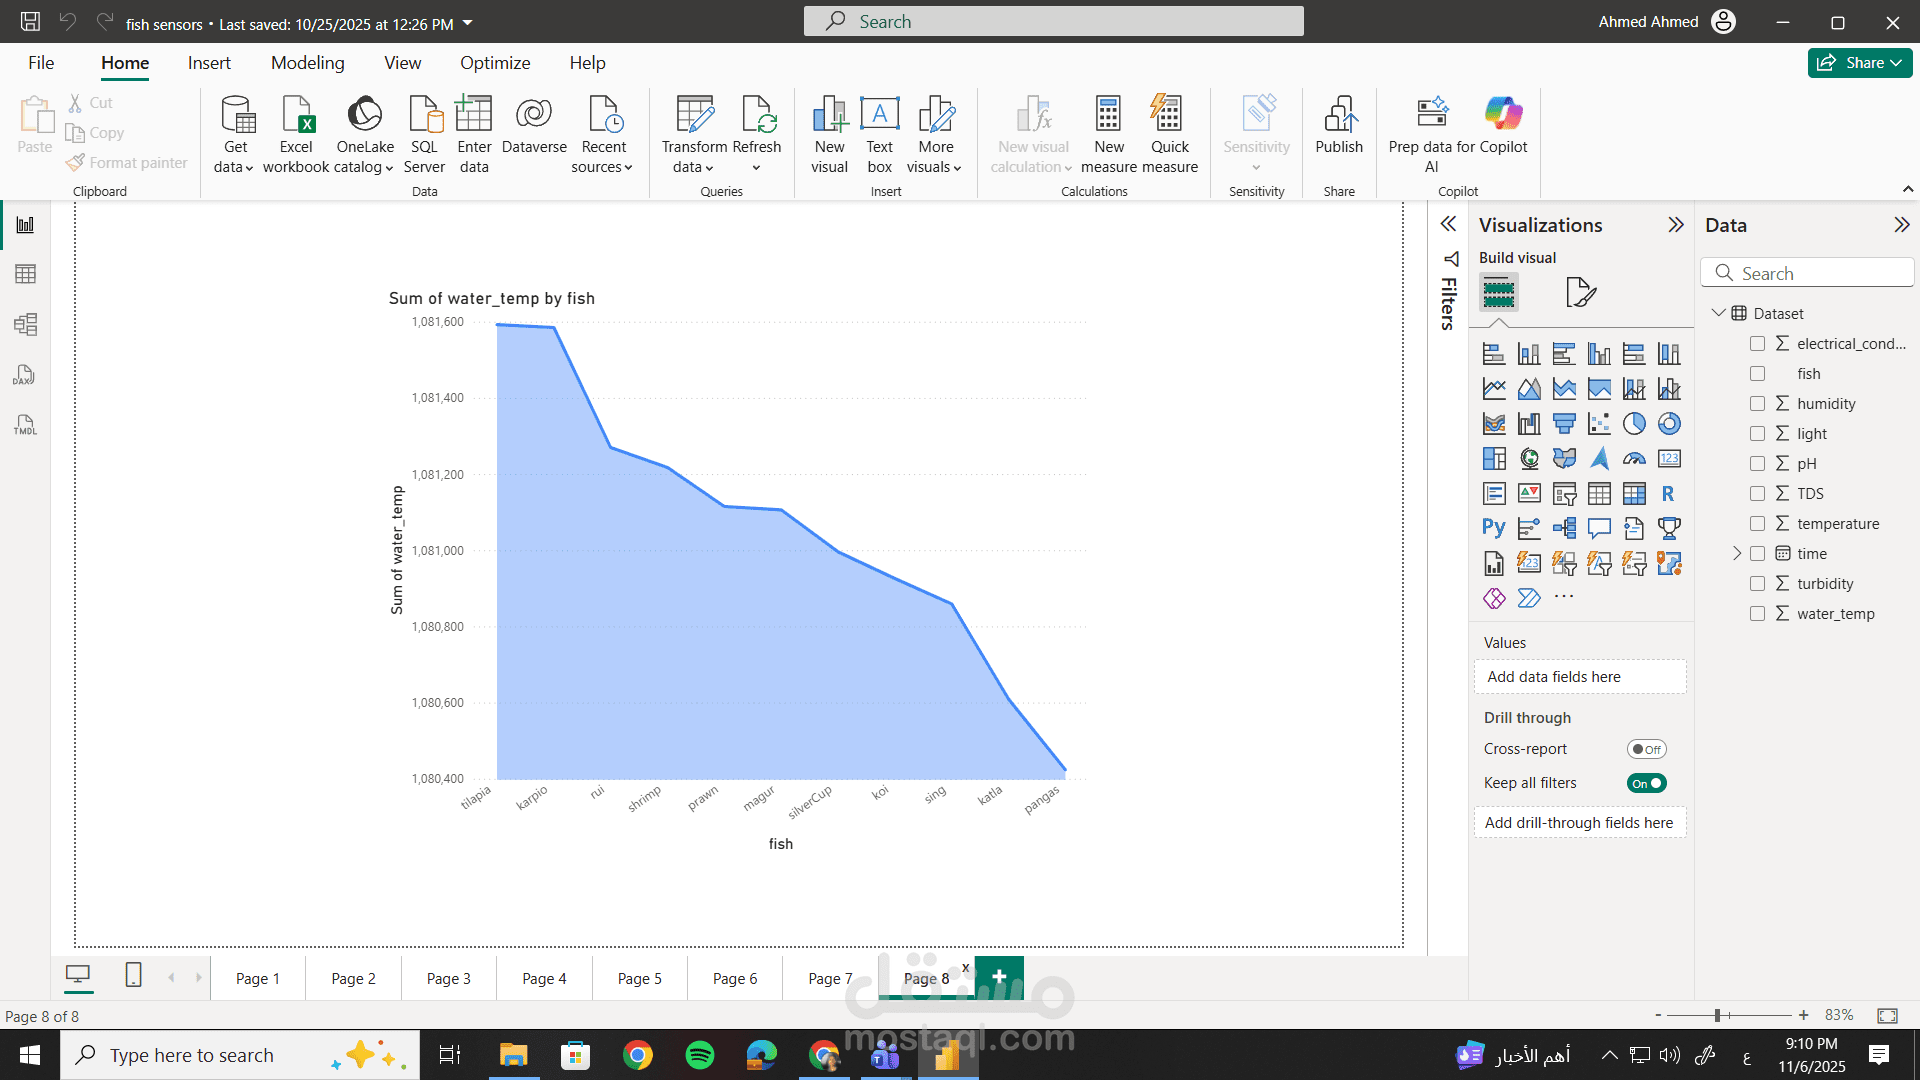
Task: Switch to Table view in the left sidebar
Action: tap(25, 273)
